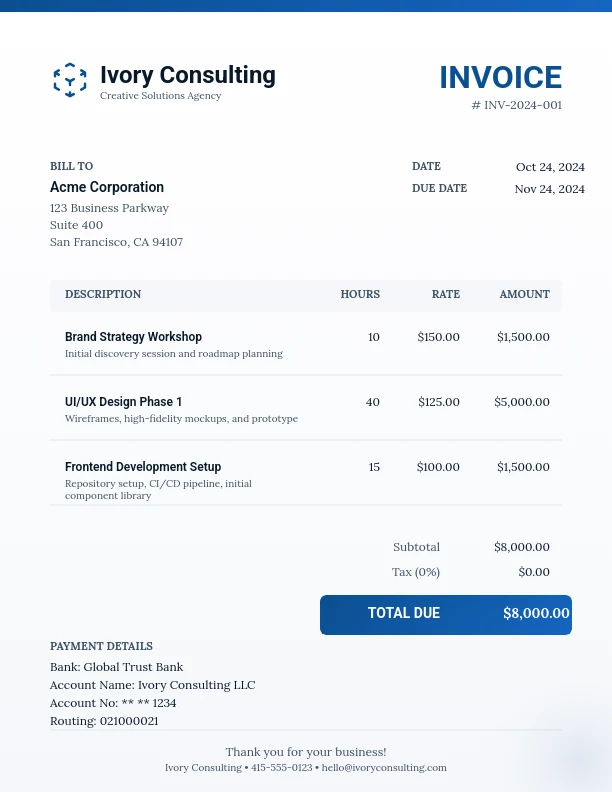Click the AMOUNT column header
Viewport: 612px width, 792px height.
525,294
